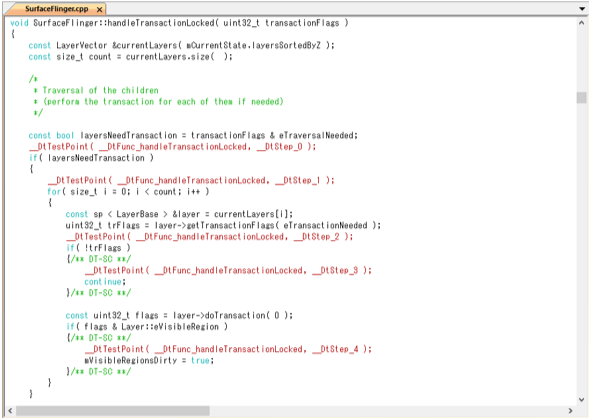Click the vertical scrollbar thumb
This screenshot has height=418, width=589.
(581, 98)
